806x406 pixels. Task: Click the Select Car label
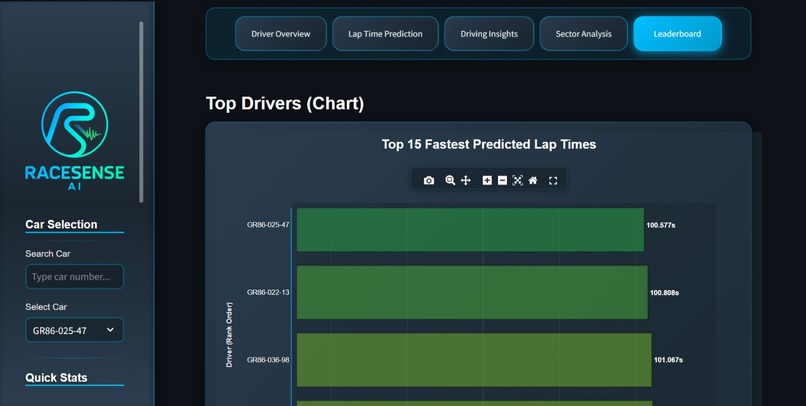(46, 307)
